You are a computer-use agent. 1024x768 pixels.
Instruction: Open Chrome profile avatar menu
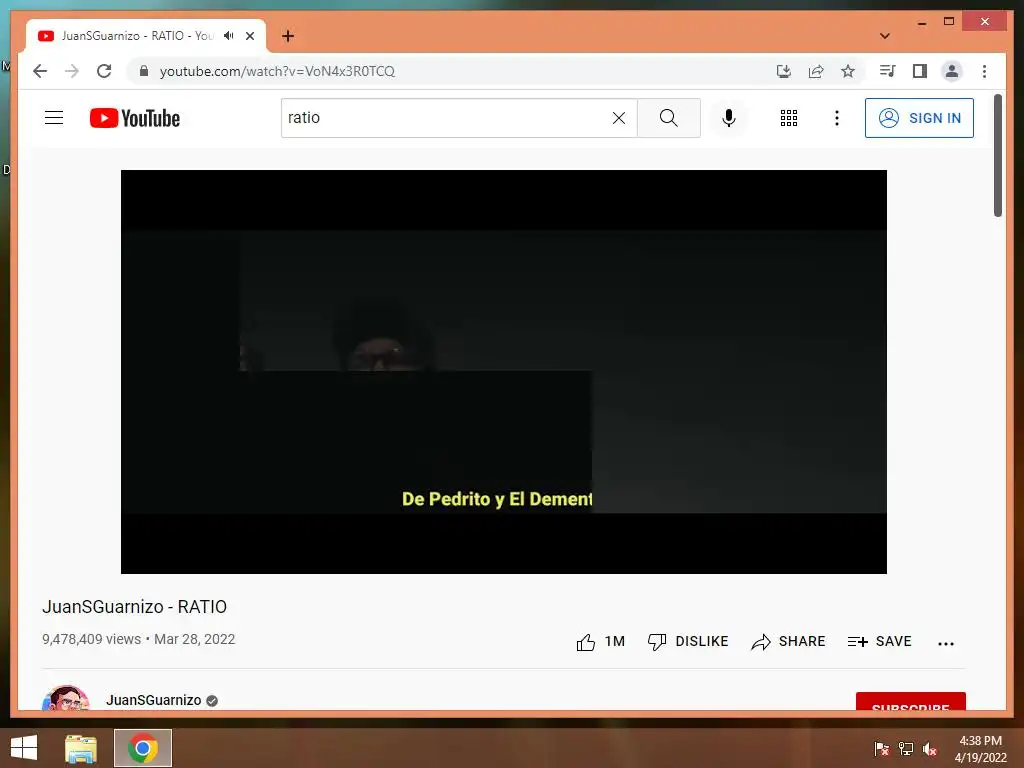(x=952, y=71)
